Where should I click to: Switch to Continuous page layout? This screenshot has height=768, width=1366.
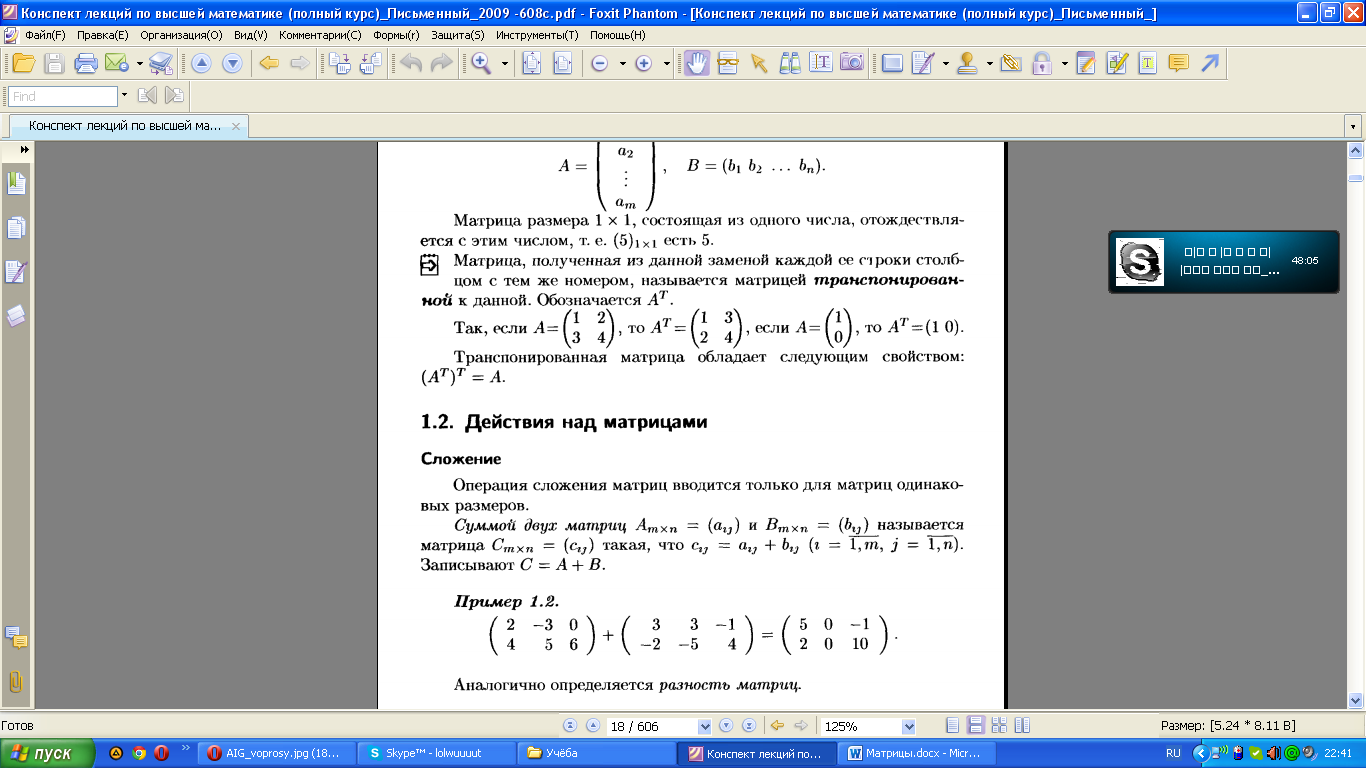(x=976, y=726)
